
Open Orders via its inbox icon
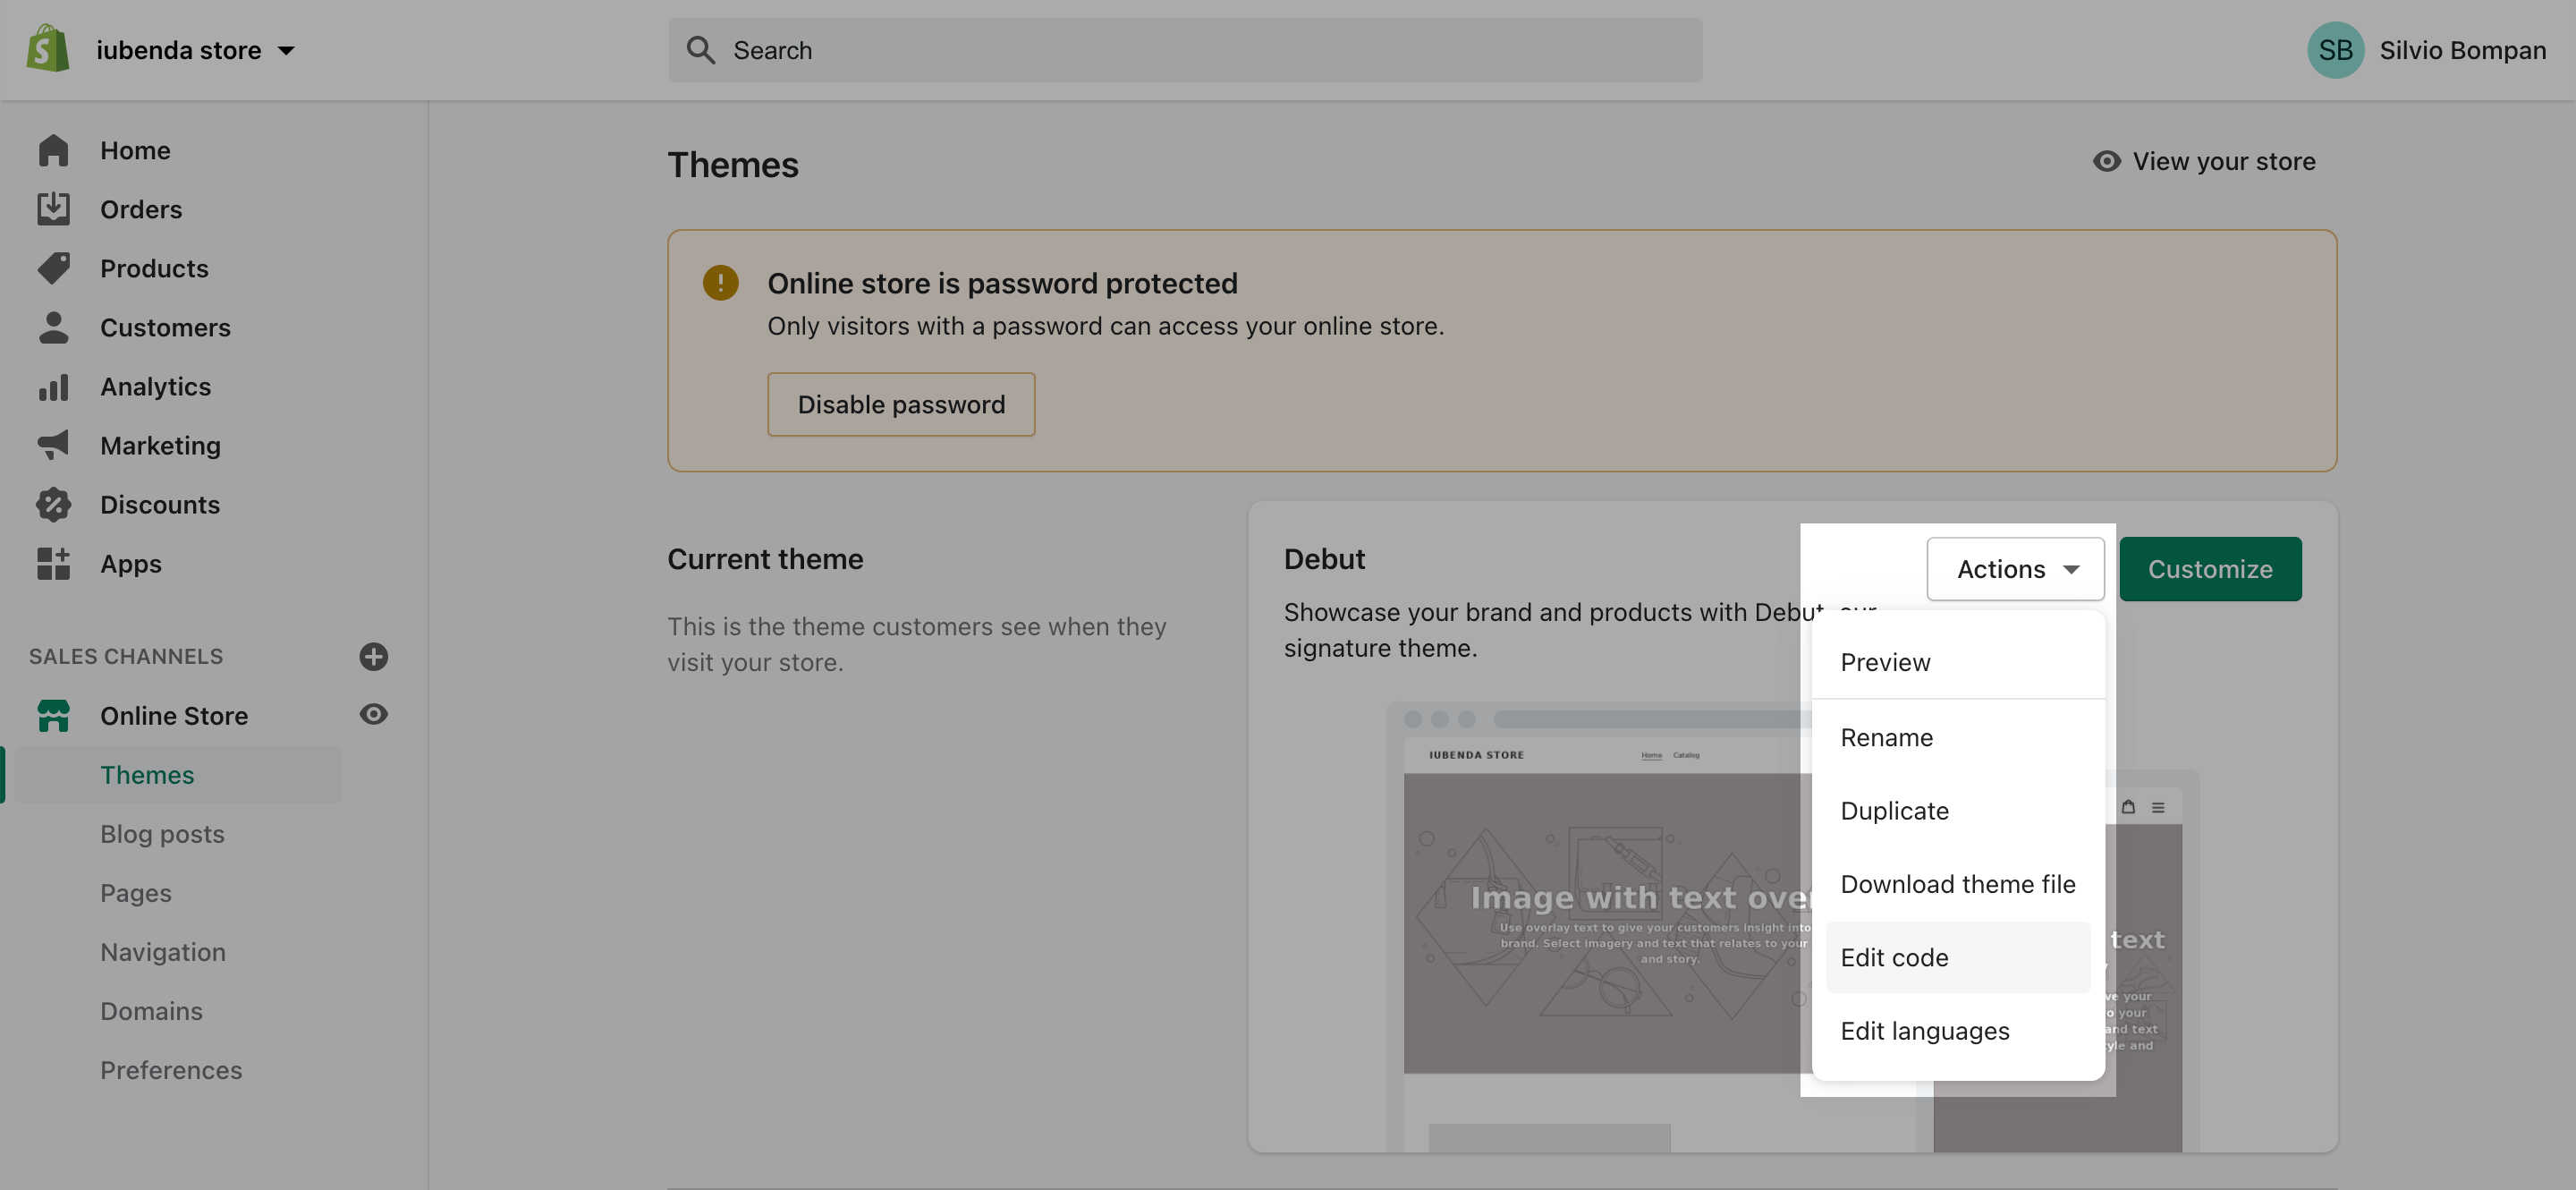tap(53, 209)
